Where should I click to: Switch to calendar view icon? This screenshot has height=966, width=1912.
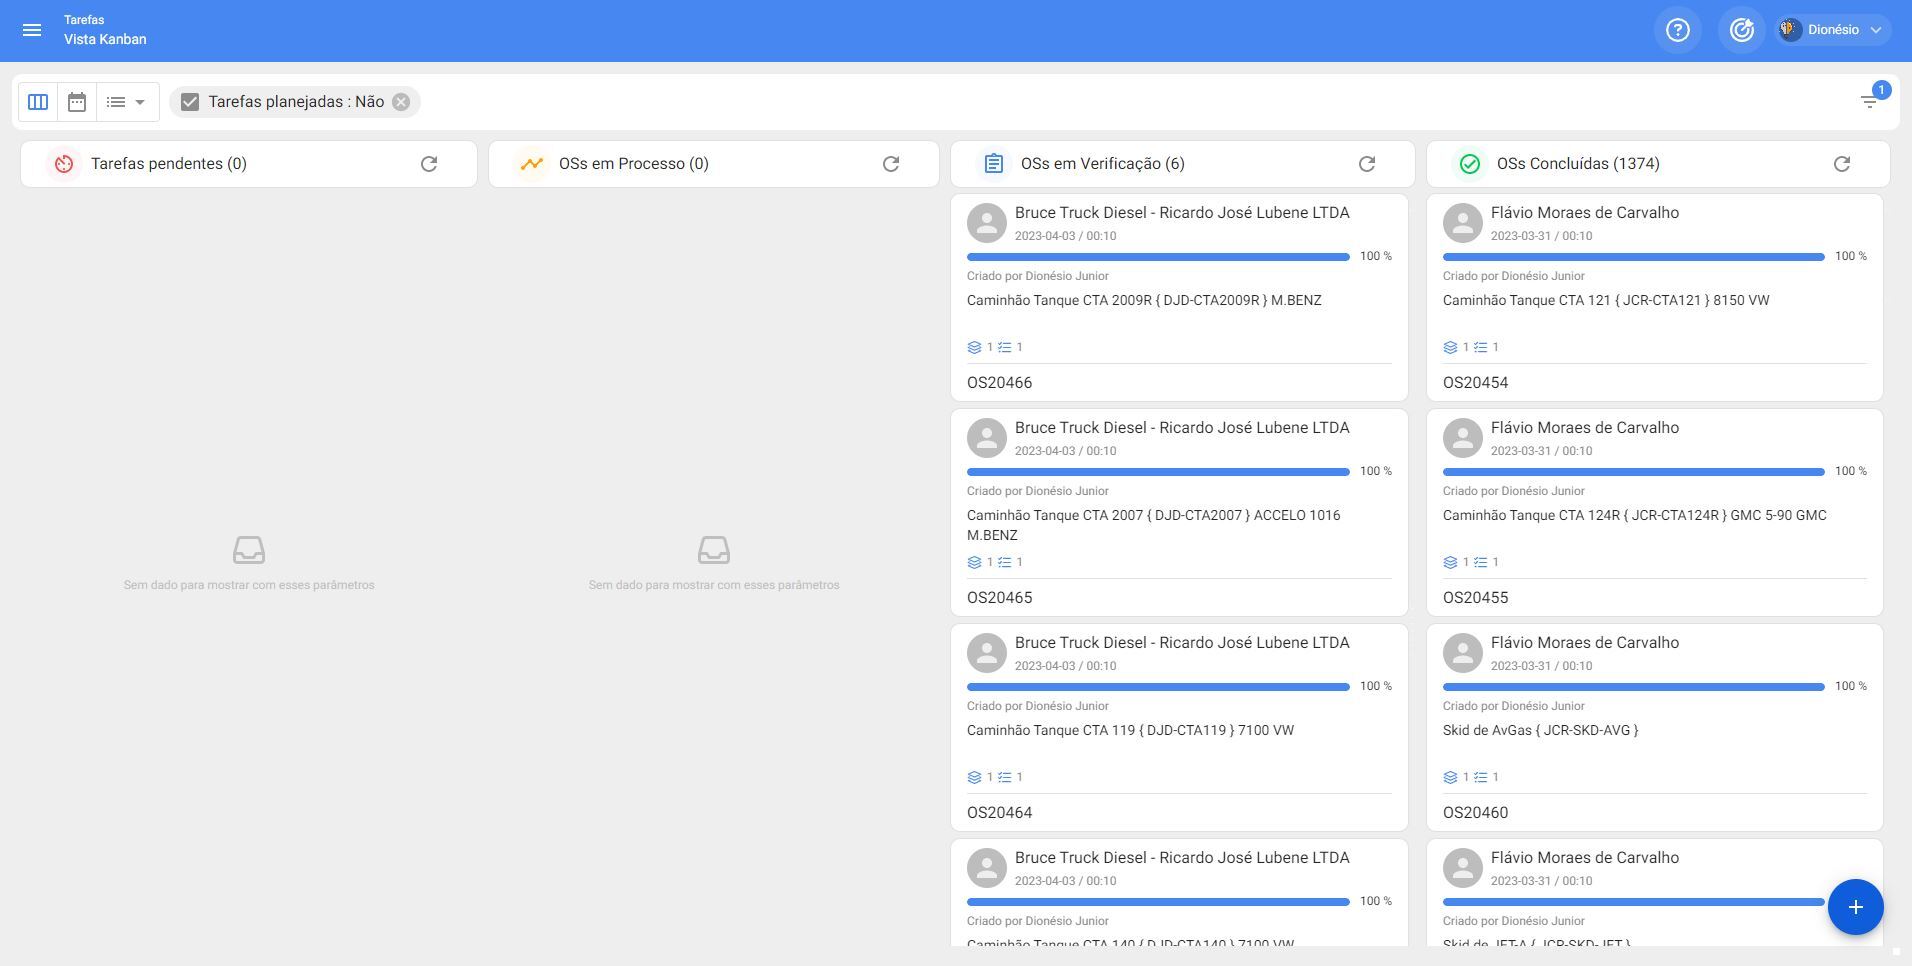(x=77, y=102)
